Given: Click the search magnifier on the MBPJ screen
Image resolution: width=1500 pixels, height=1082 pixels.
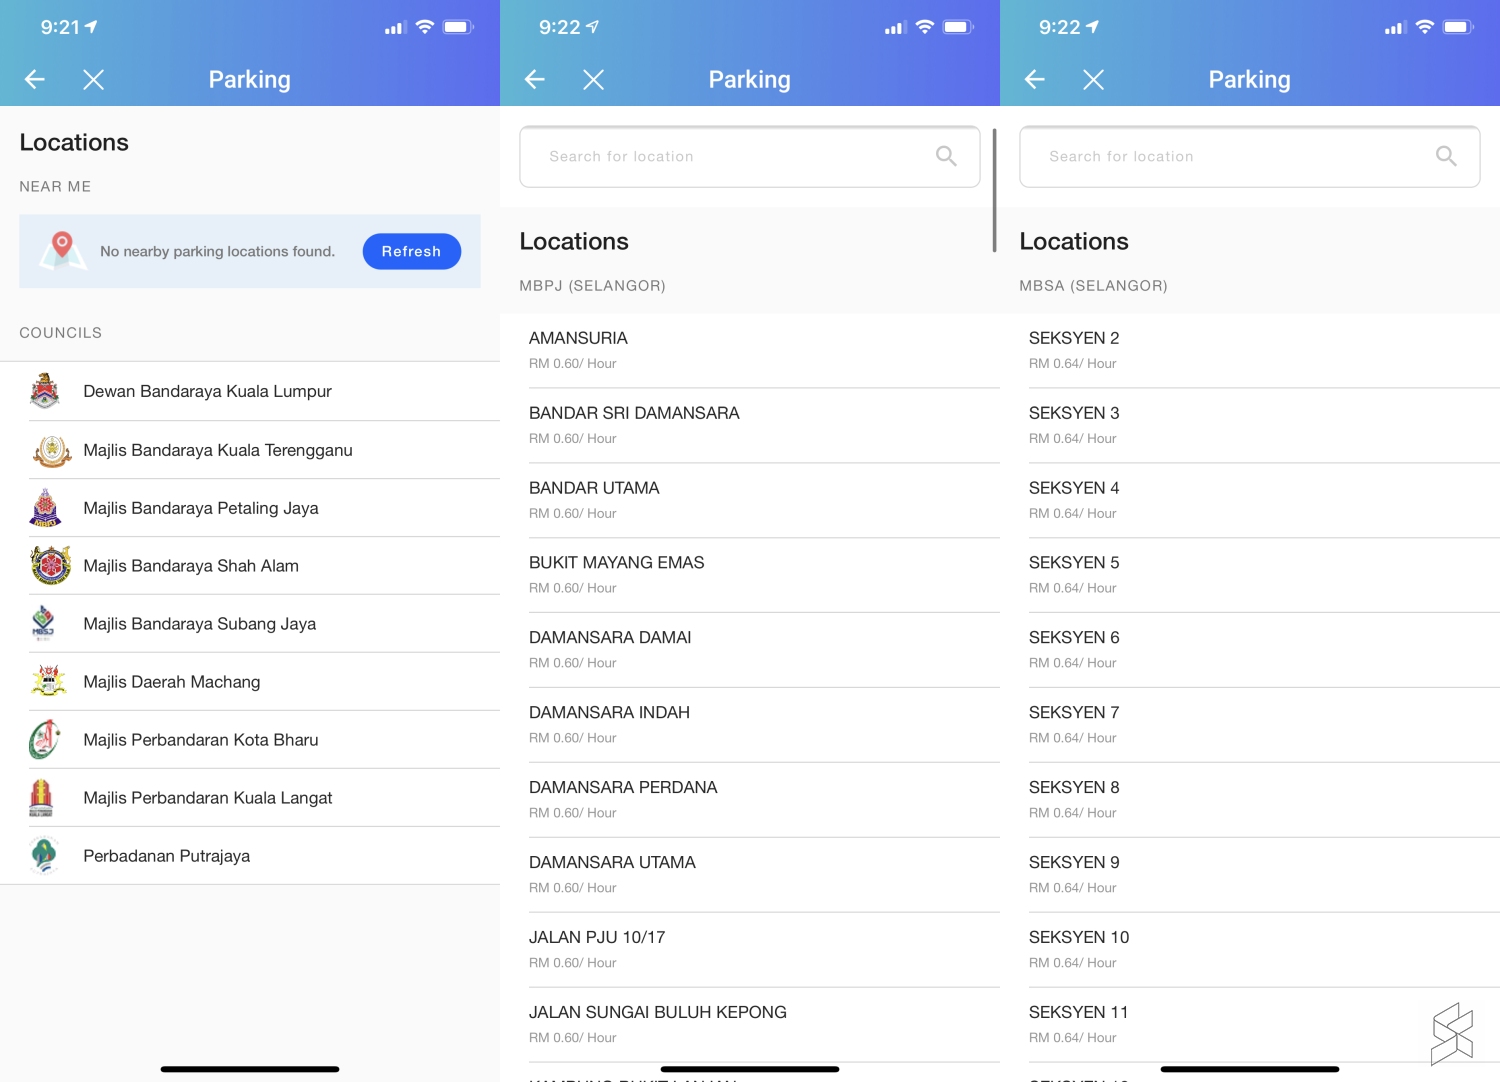Looking at the screenshot, I should click(x=945, y=156).
